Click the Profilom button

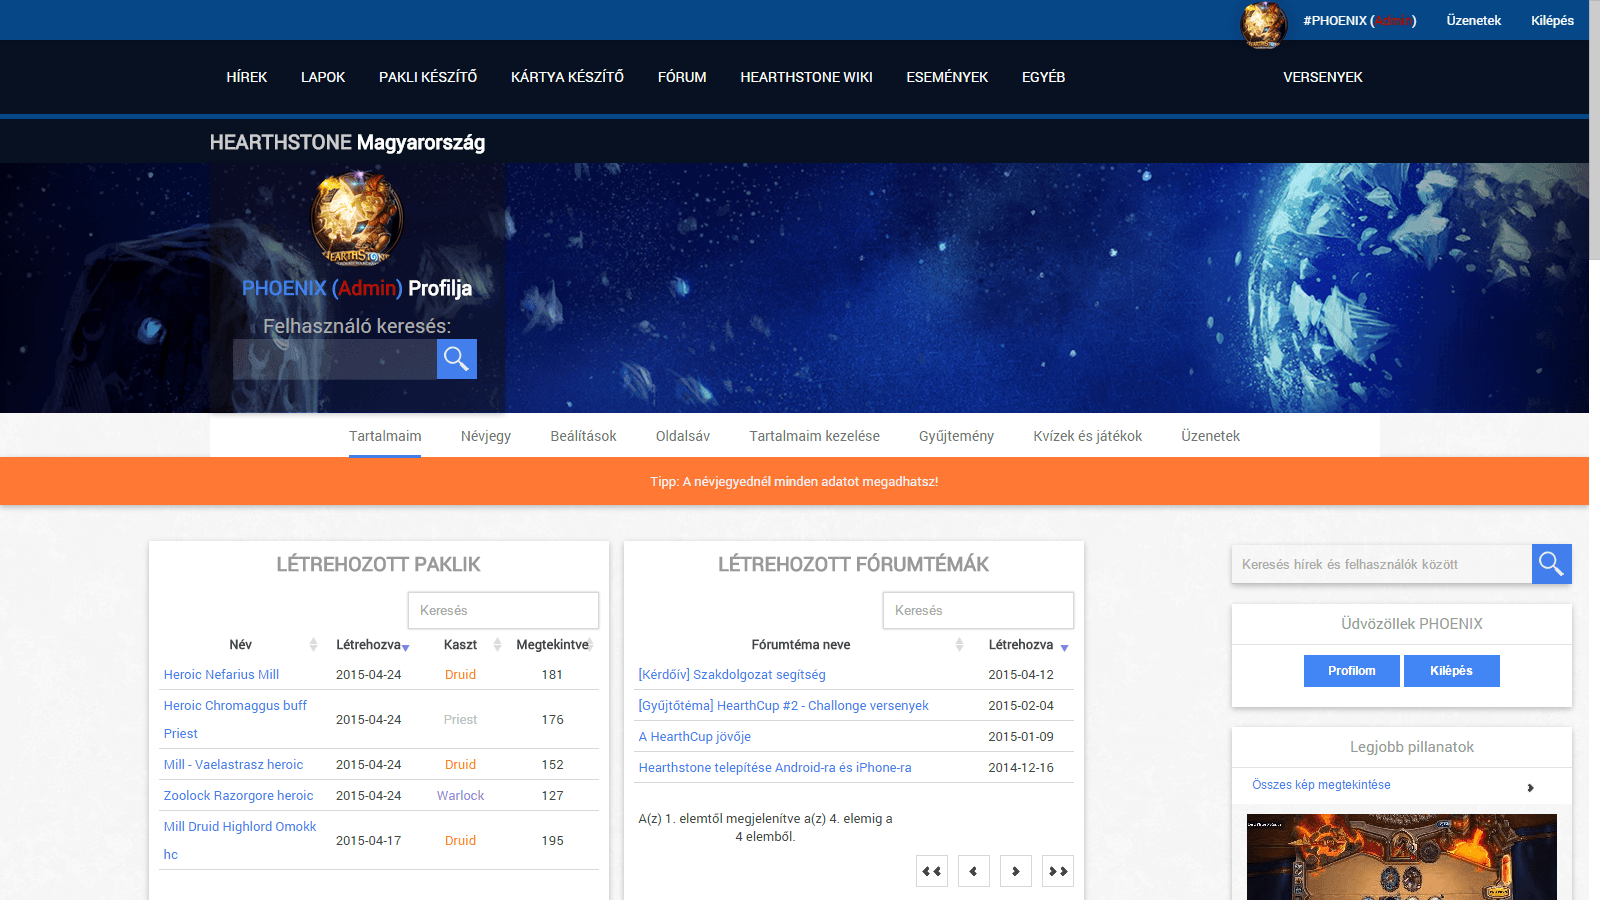1352,671
